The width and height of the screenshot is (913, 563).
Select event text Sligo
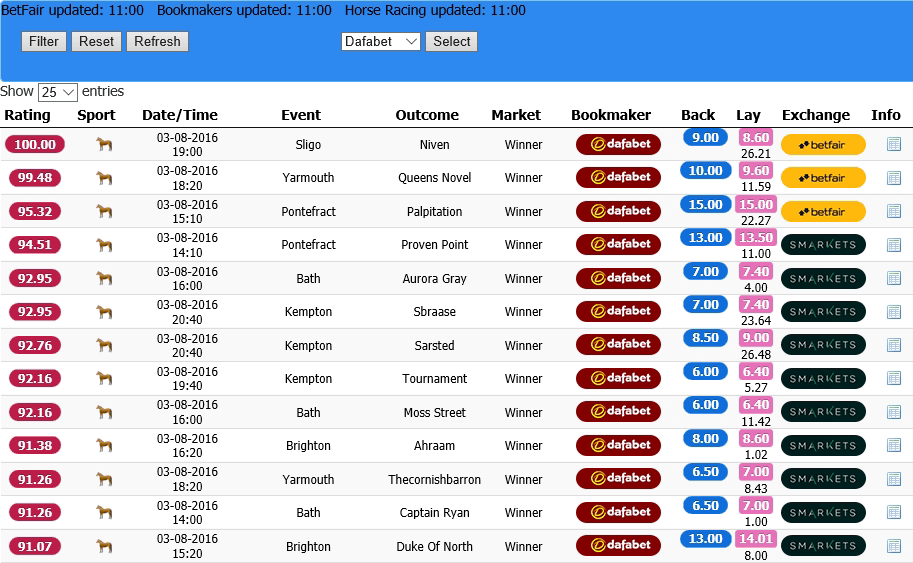(308, 144)
